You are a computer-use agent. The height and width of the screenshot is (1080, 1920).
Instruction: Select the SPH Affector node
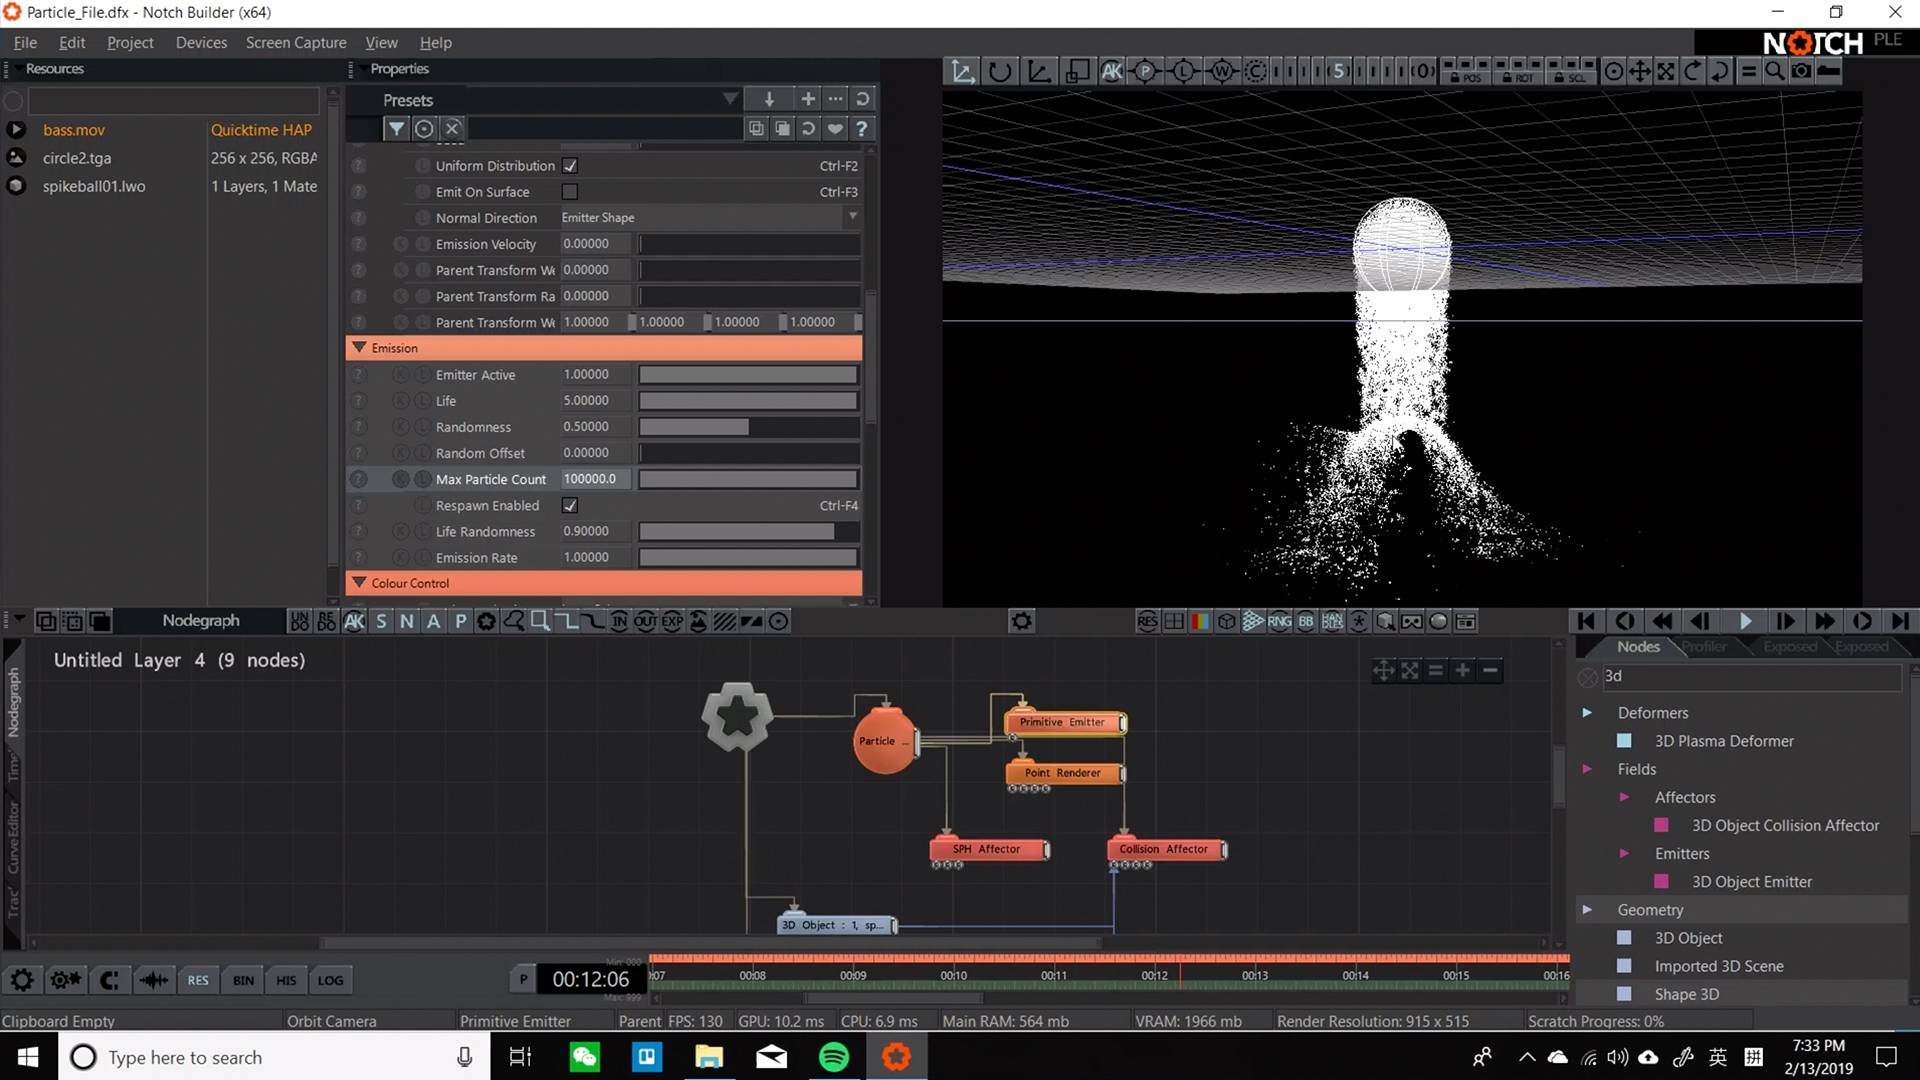point(989,849)
